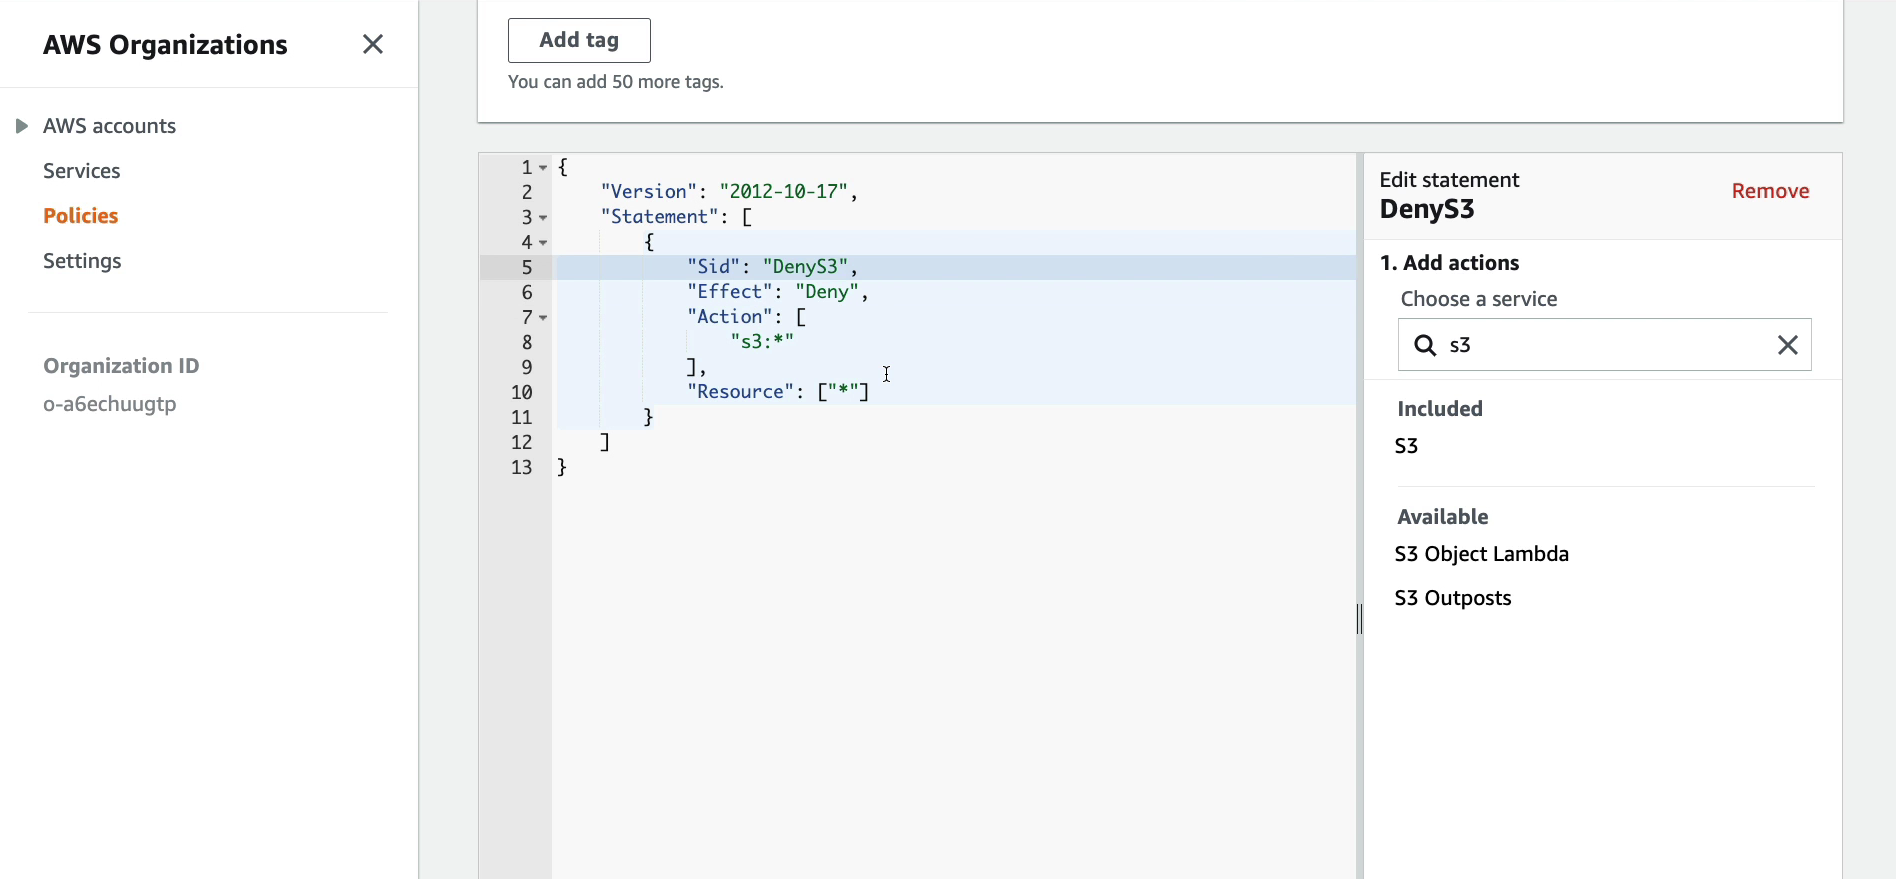Click the editor/sidebar splitter handle
The height and width of the screenshot is (879, 1896).
tap(1359, 619)
